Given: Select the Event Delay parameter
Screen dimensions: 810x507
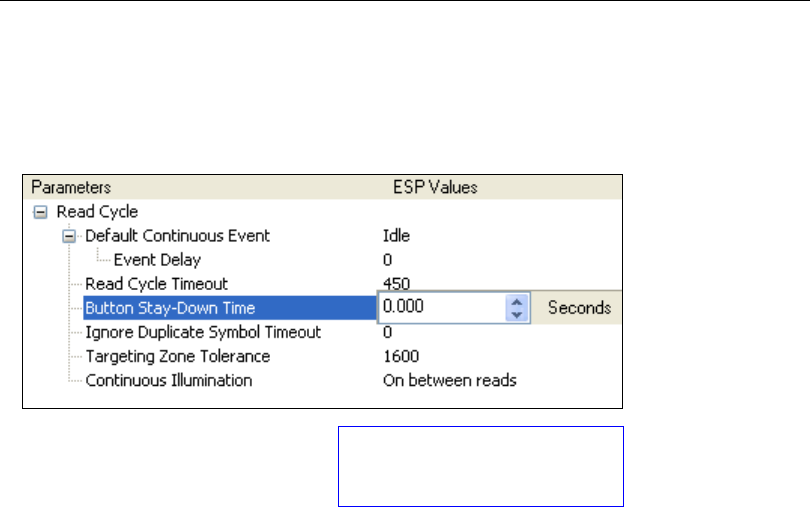Looking at the screenshot, I should click(157, 260).
